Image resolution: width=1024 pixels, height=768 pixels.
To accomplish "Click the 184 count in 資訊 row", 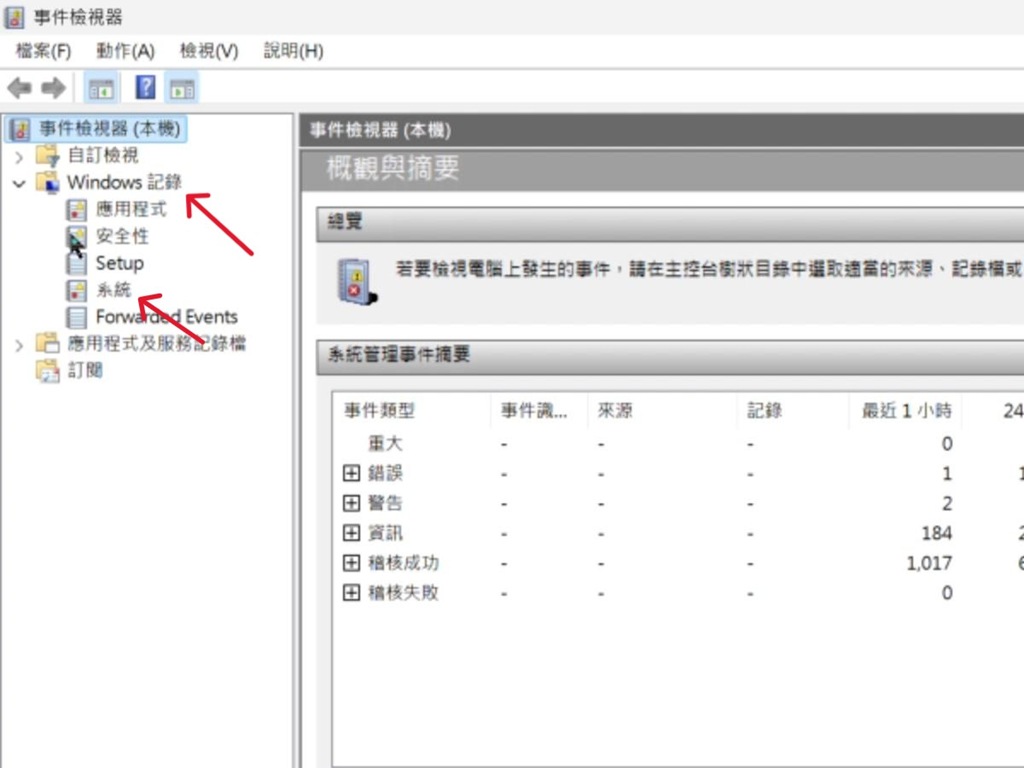I will (936, 534).
